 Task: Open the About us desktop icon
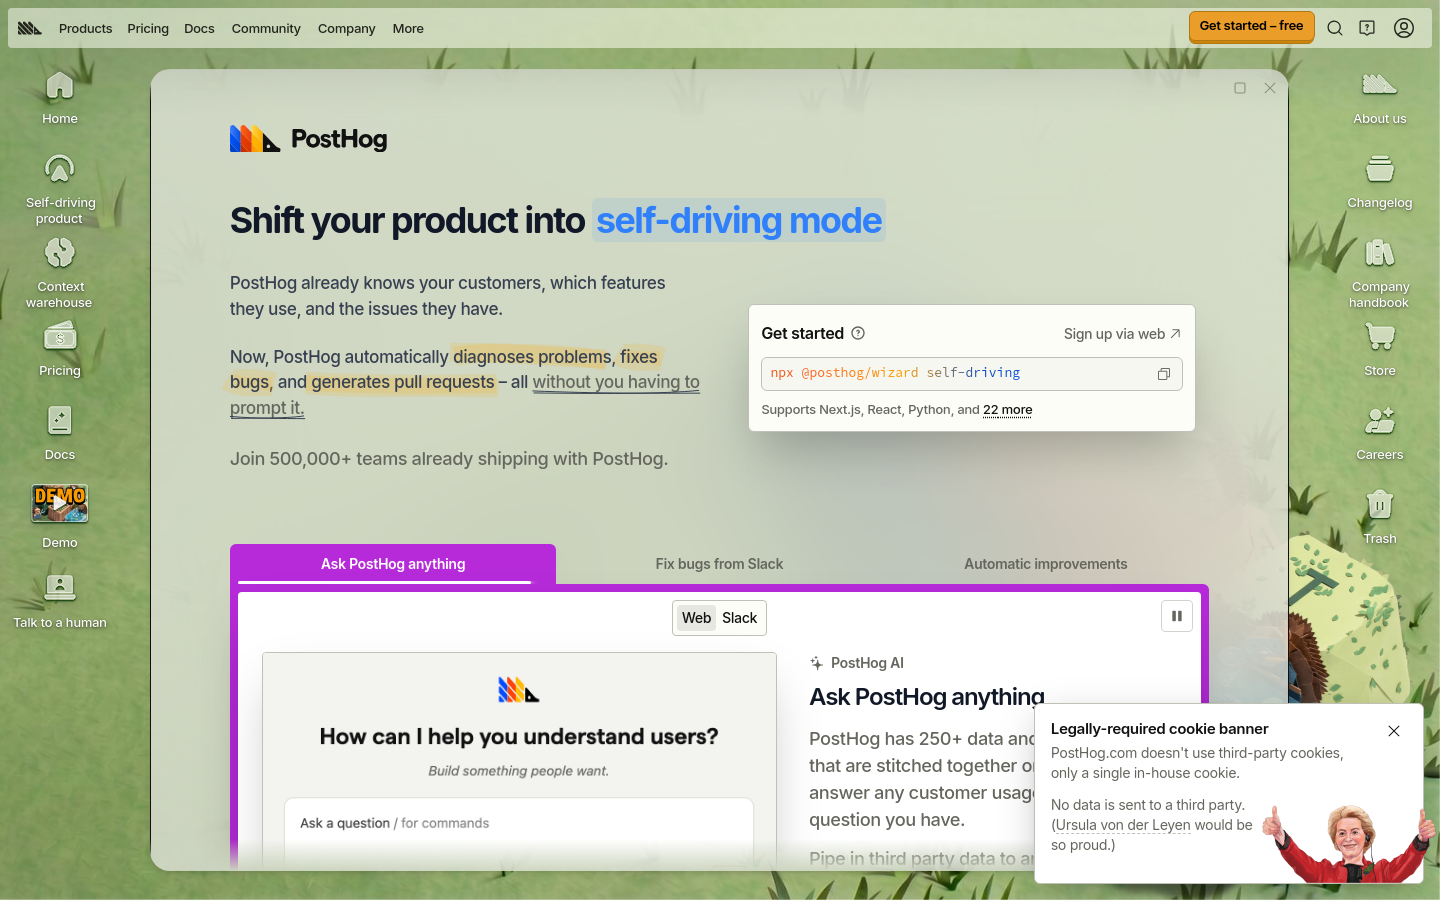click(1380, 98)
